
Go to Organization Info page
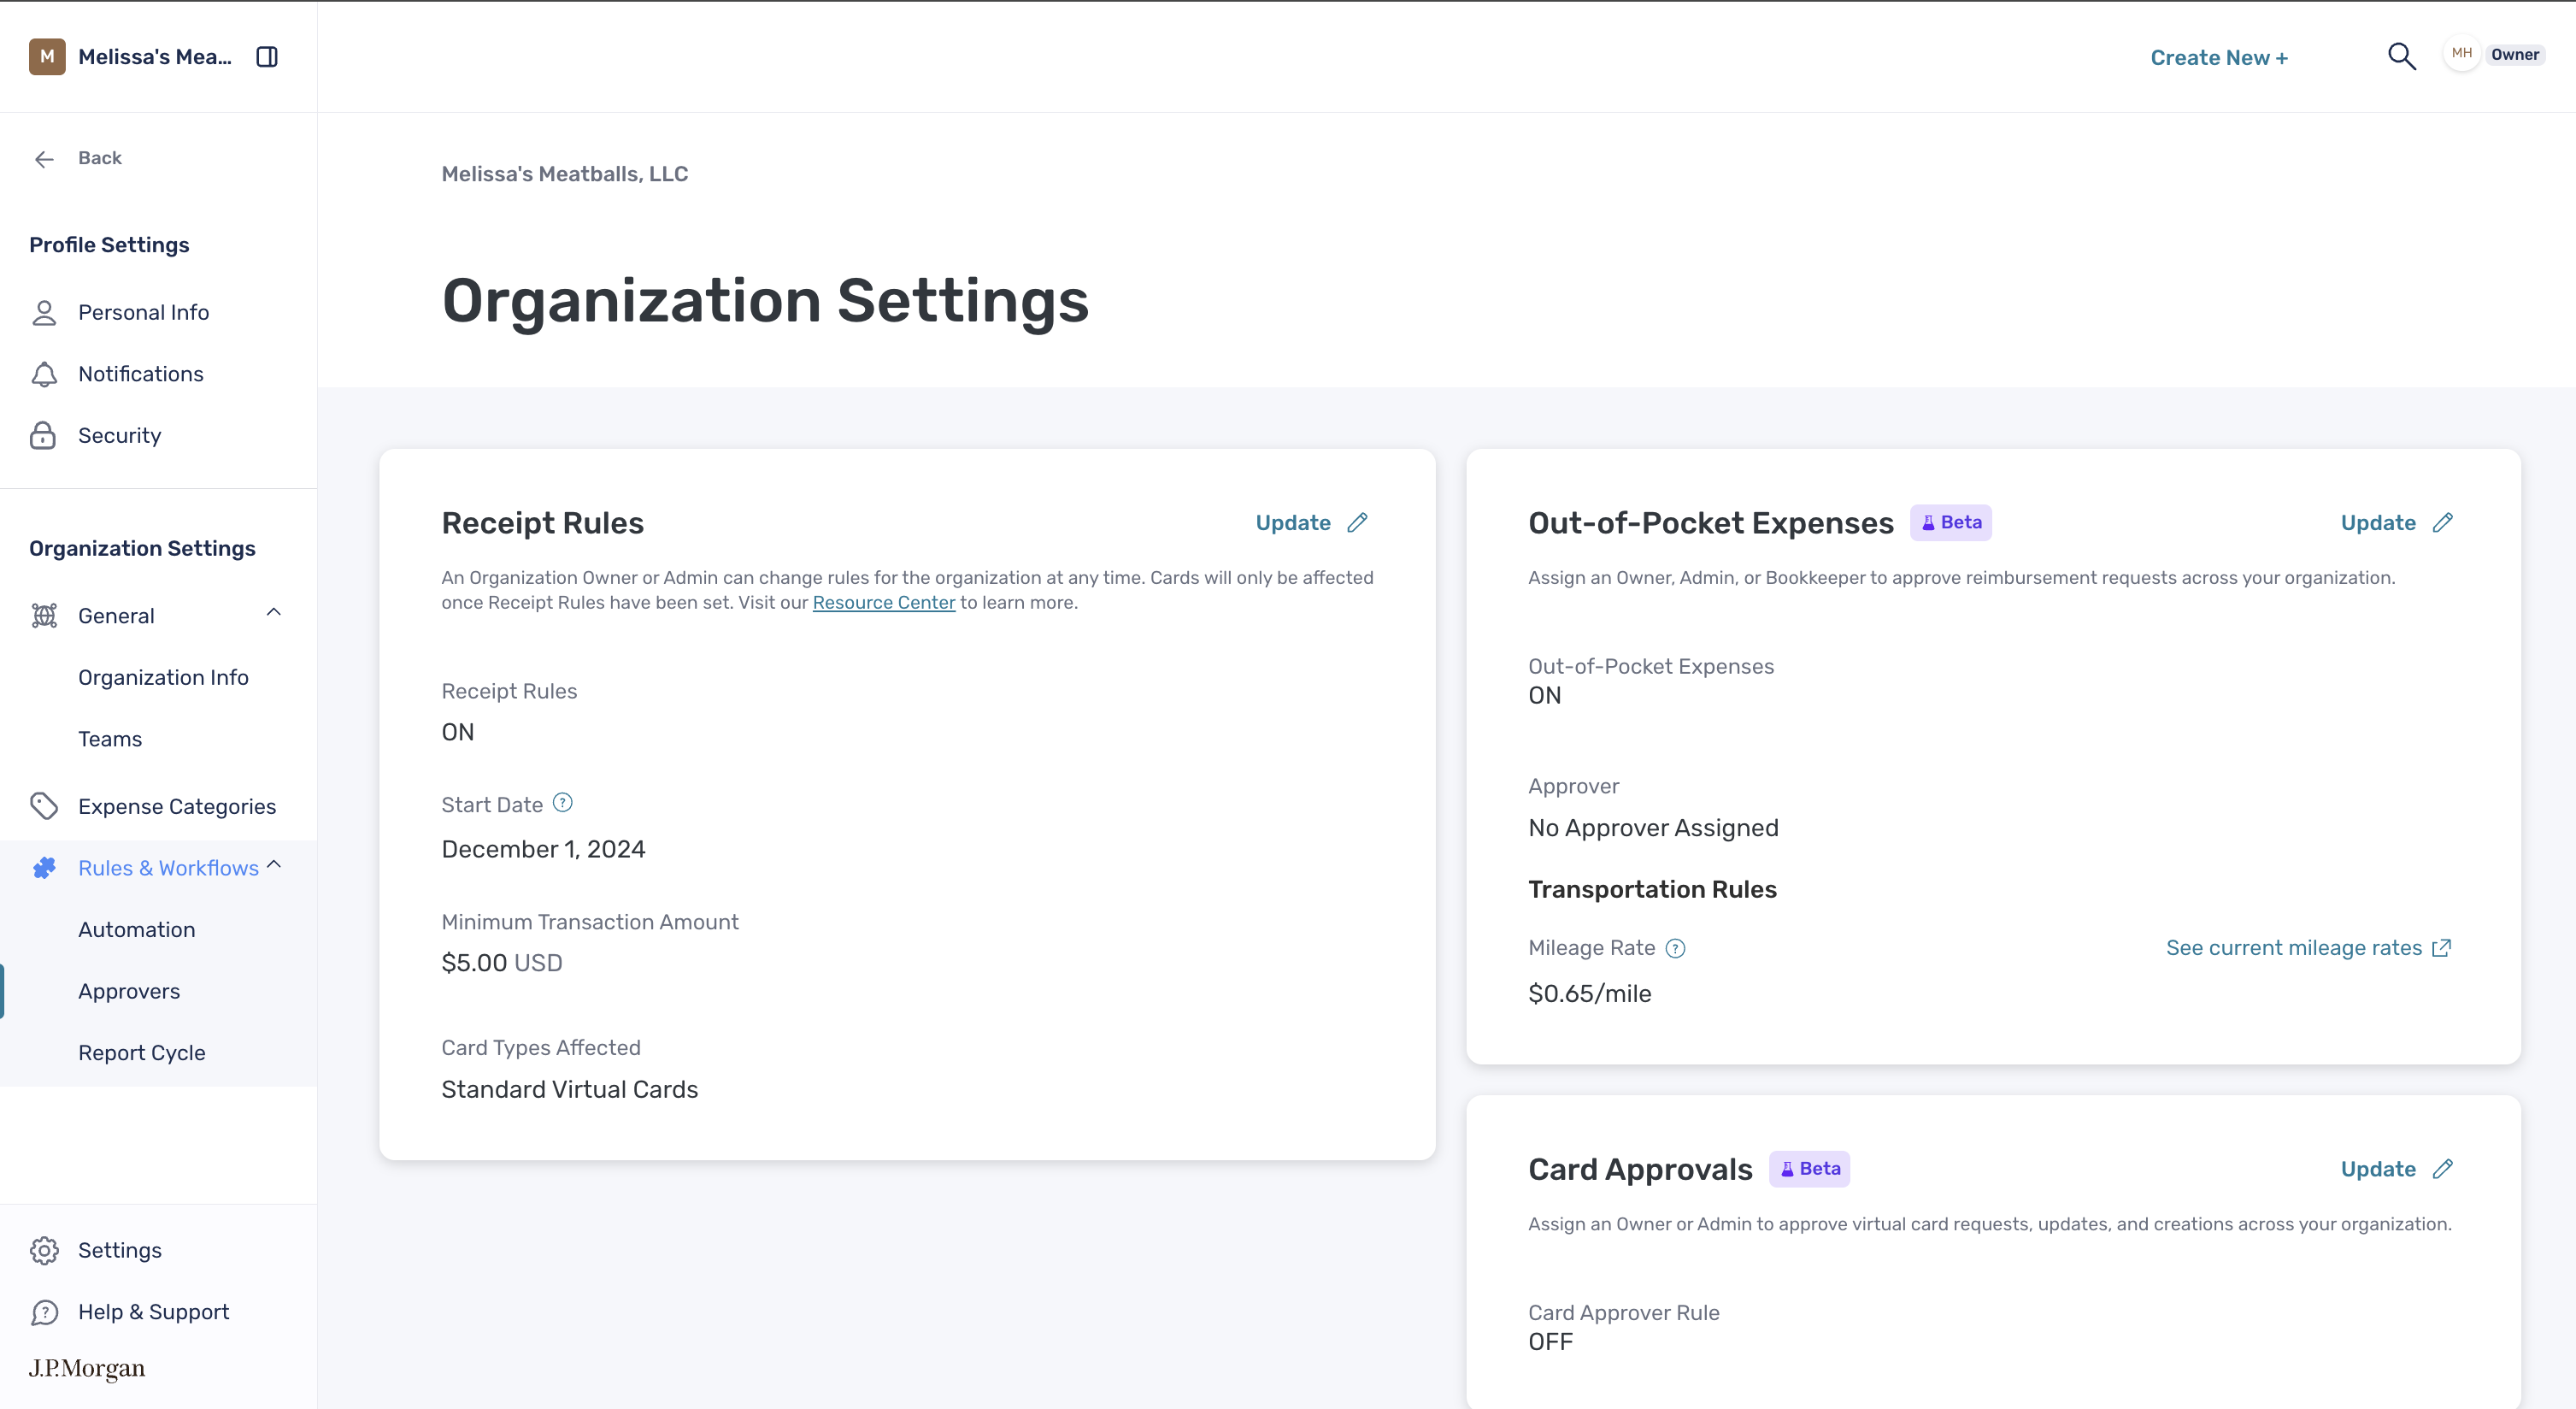[x=164, y=678]
